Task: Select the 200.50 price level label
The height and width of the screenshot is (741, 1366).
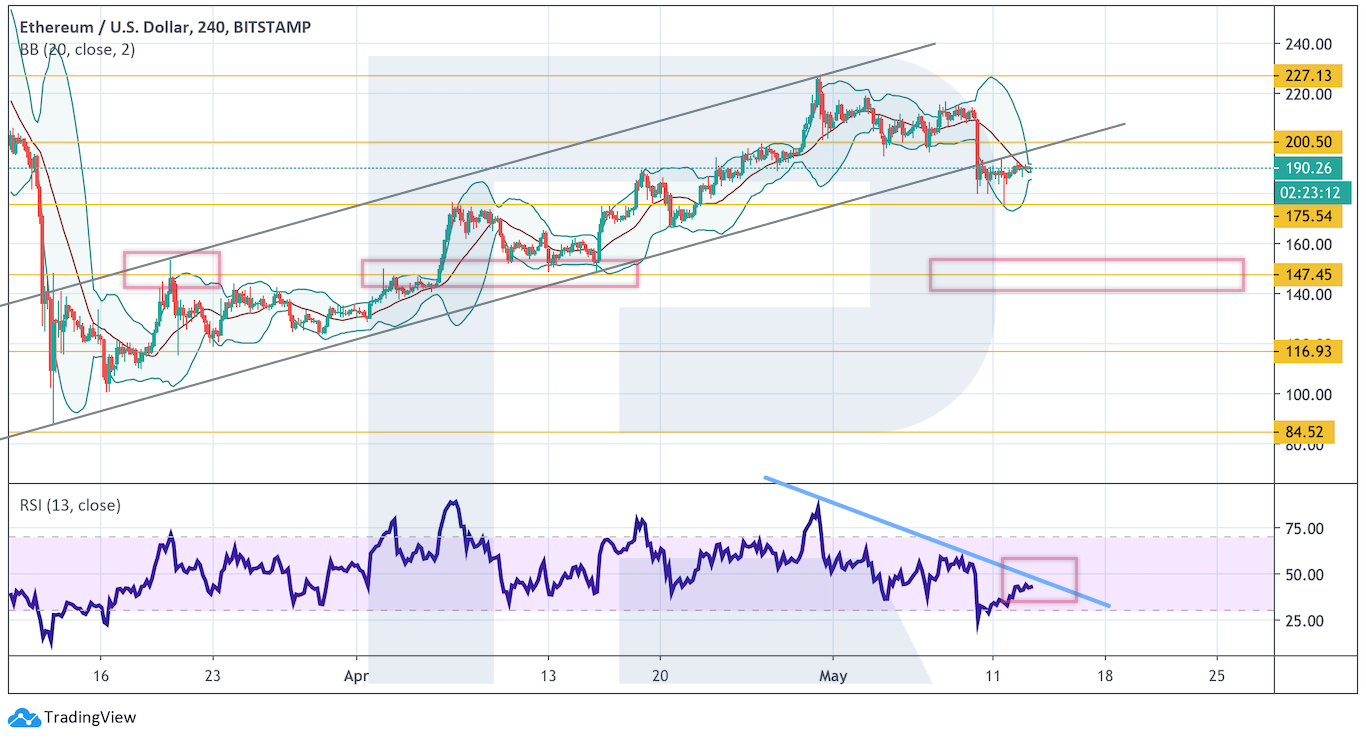Action: (x=1308, y=142)
